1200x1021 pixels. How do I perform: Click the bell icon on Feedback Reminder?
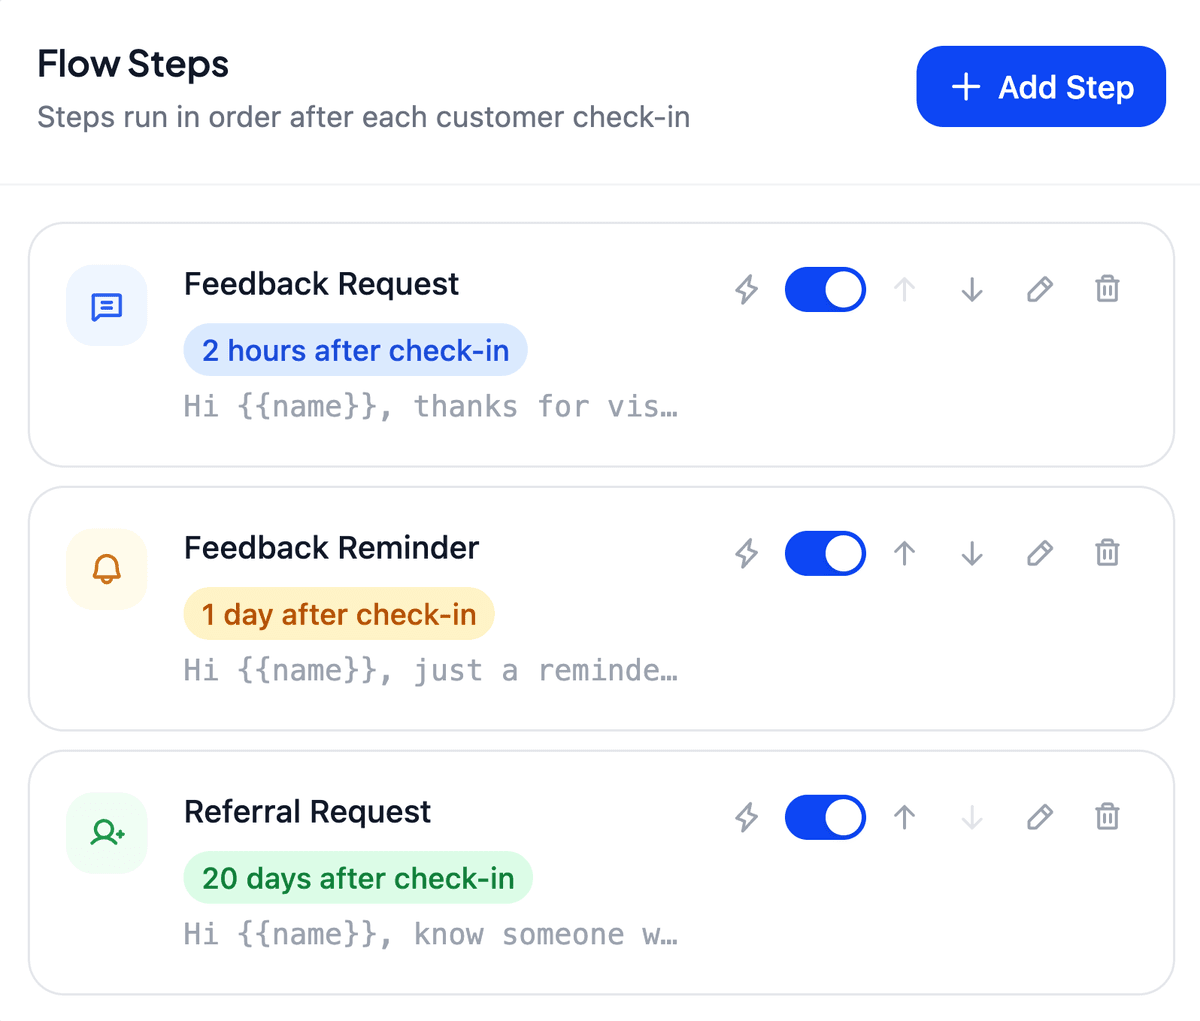tap(106, 569)
